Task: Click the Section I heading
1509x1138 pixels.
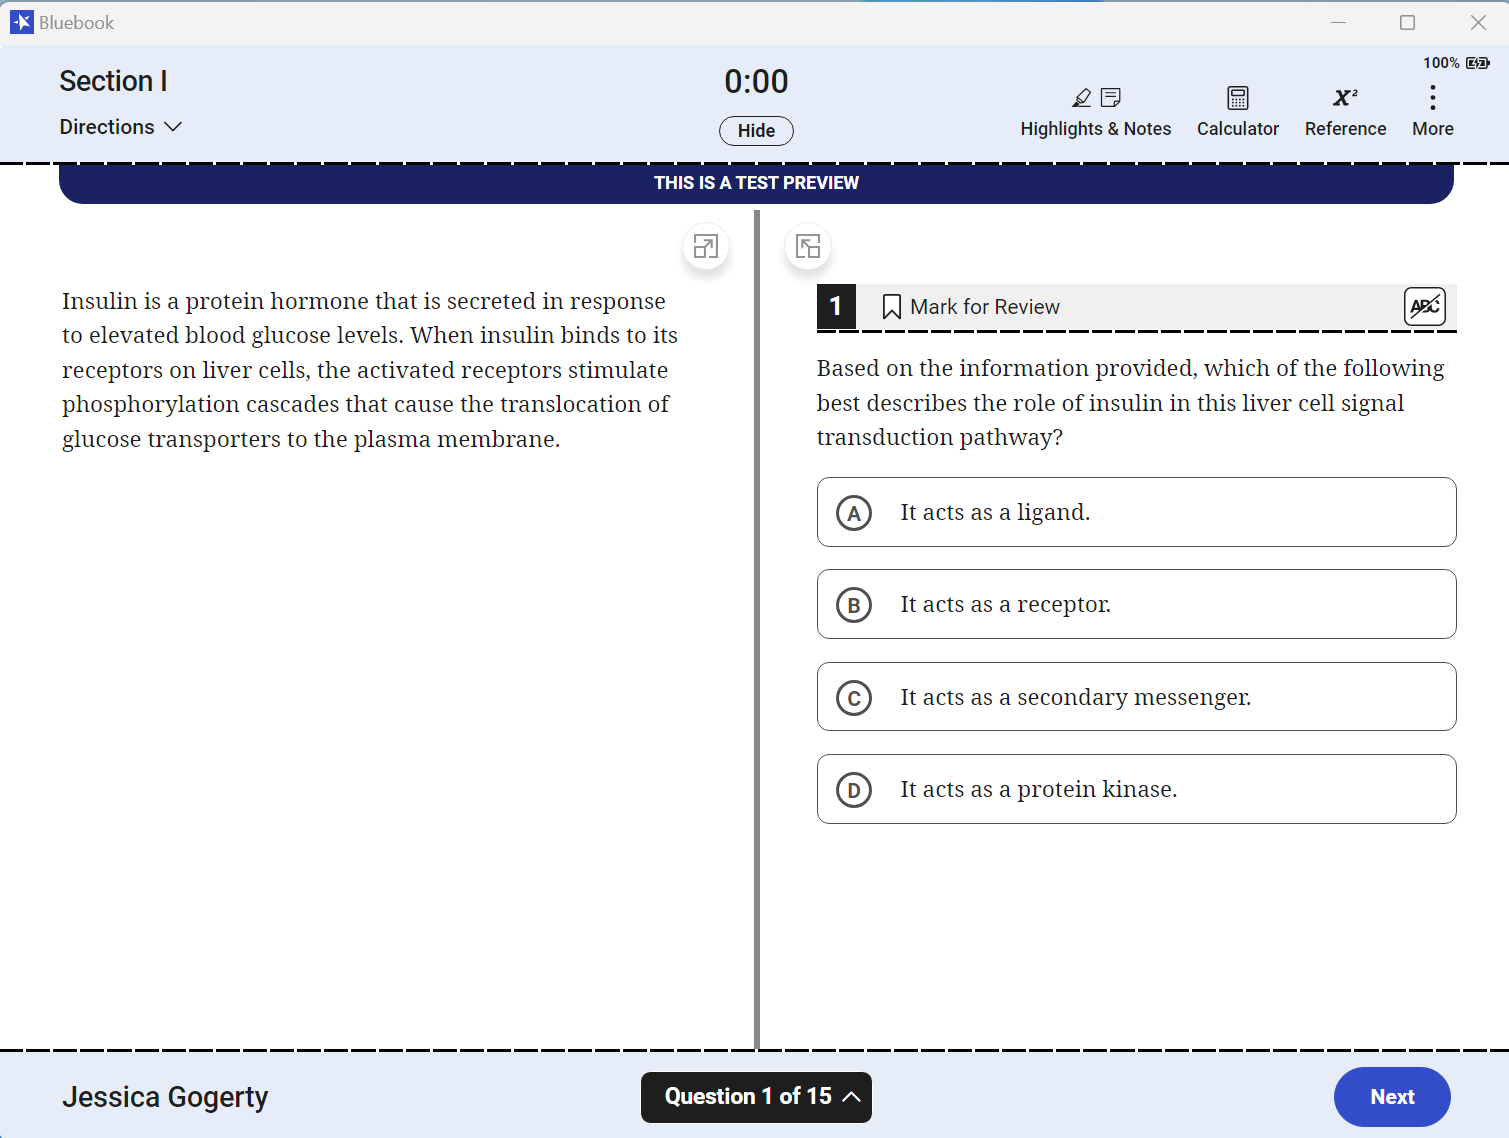Action: (113, 81)
